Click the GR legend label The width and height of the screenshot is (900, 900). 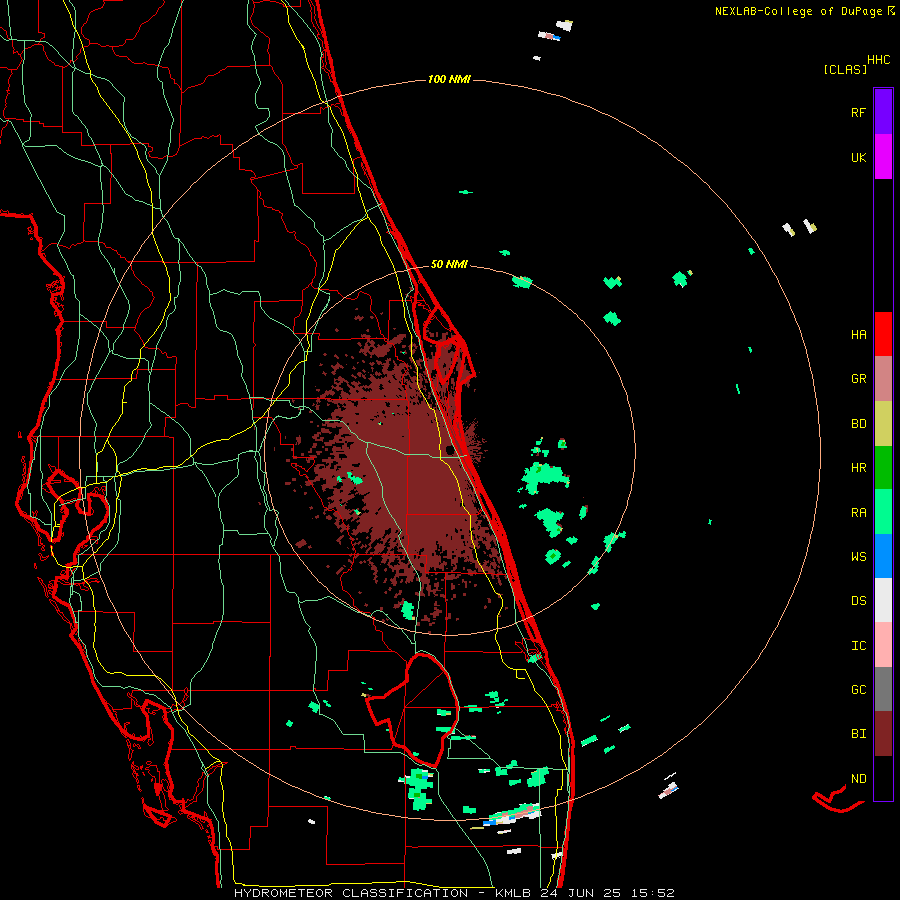coord(858,379)
